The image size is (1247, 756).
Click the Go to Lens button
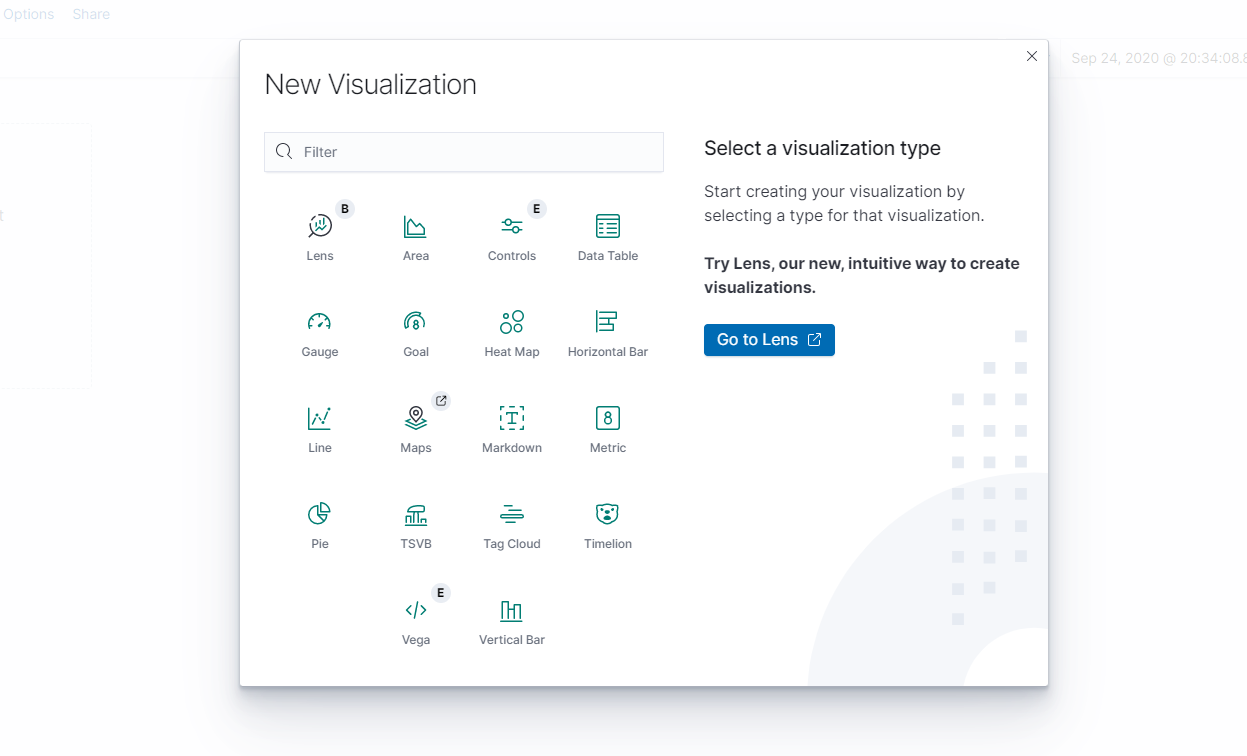pyautogui.click(x=769, y=340)
